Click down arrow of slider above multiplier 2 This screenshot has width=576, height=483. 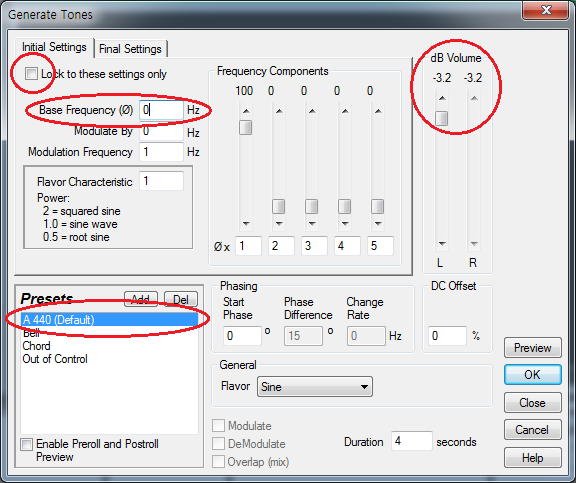click(279, 223)
